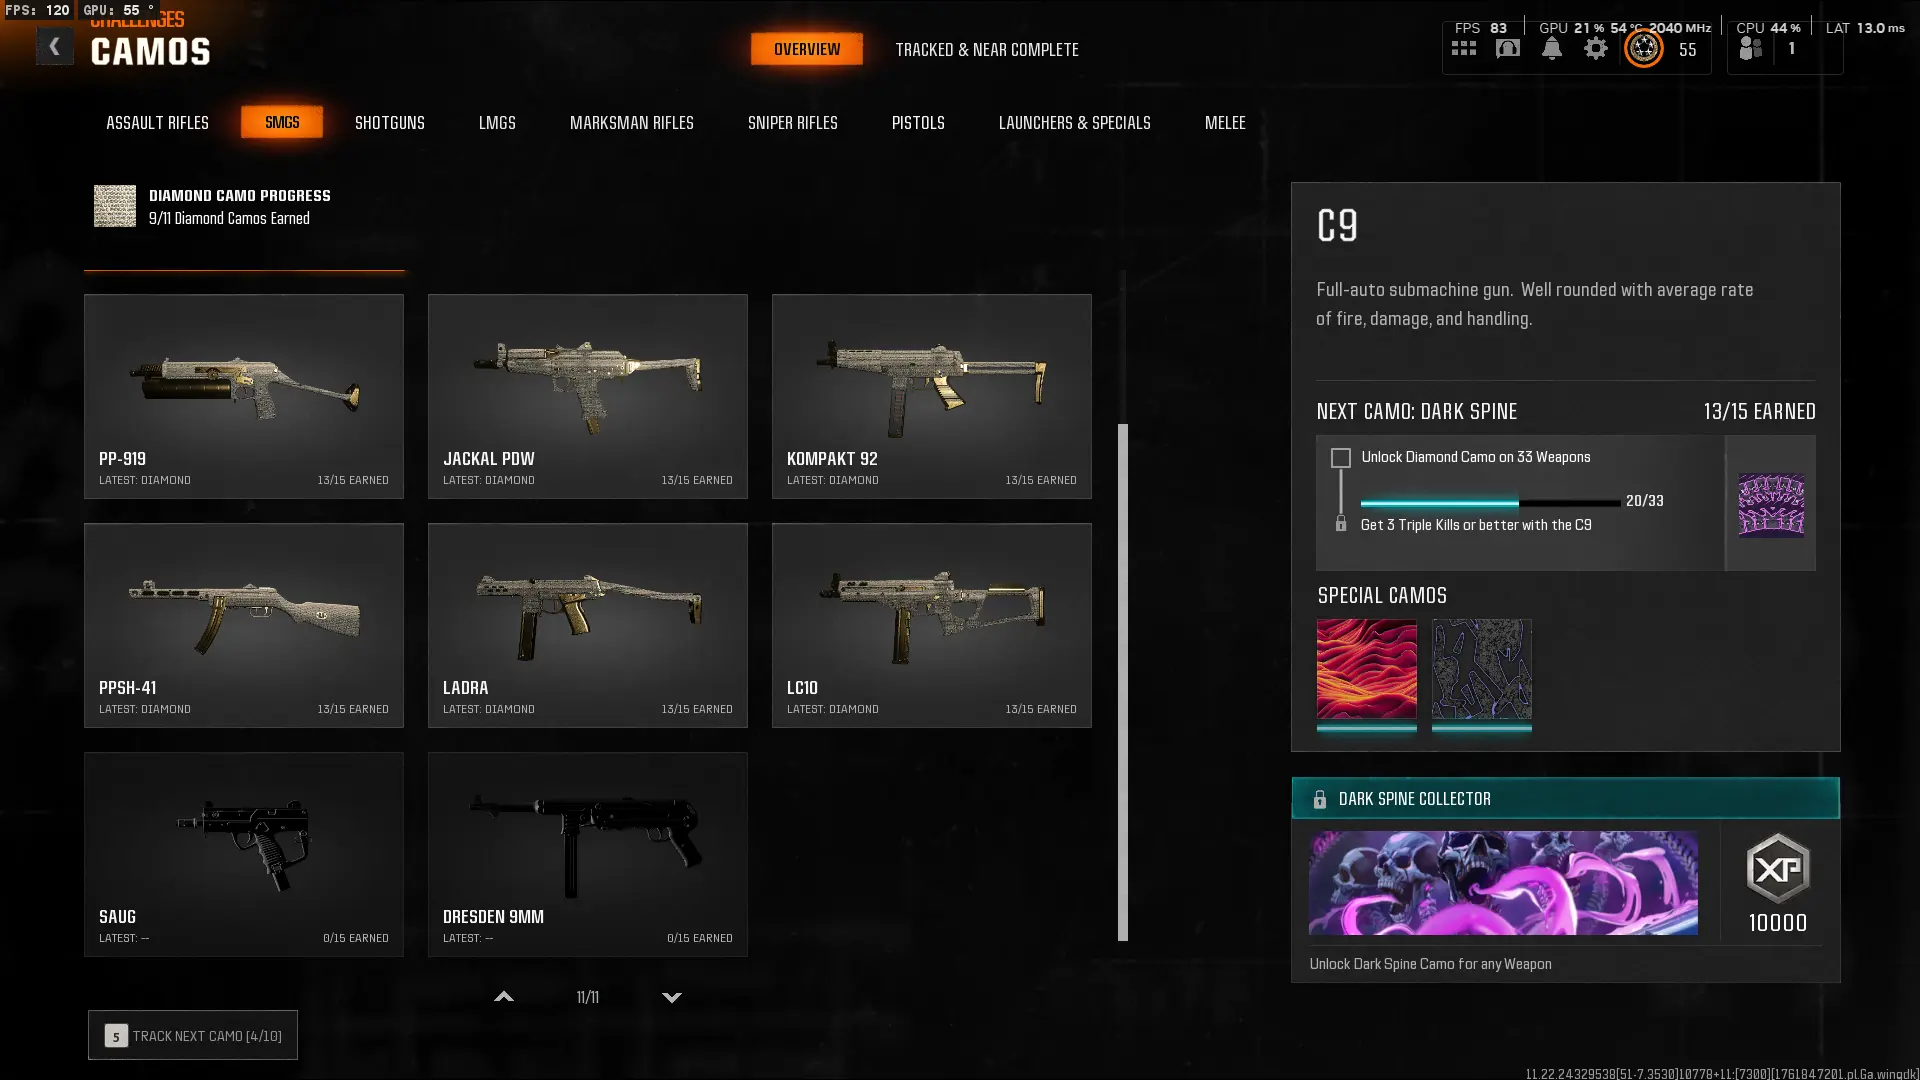Click the weapon list vertical scrollbar
1920x1080 pixels.
1123,682
